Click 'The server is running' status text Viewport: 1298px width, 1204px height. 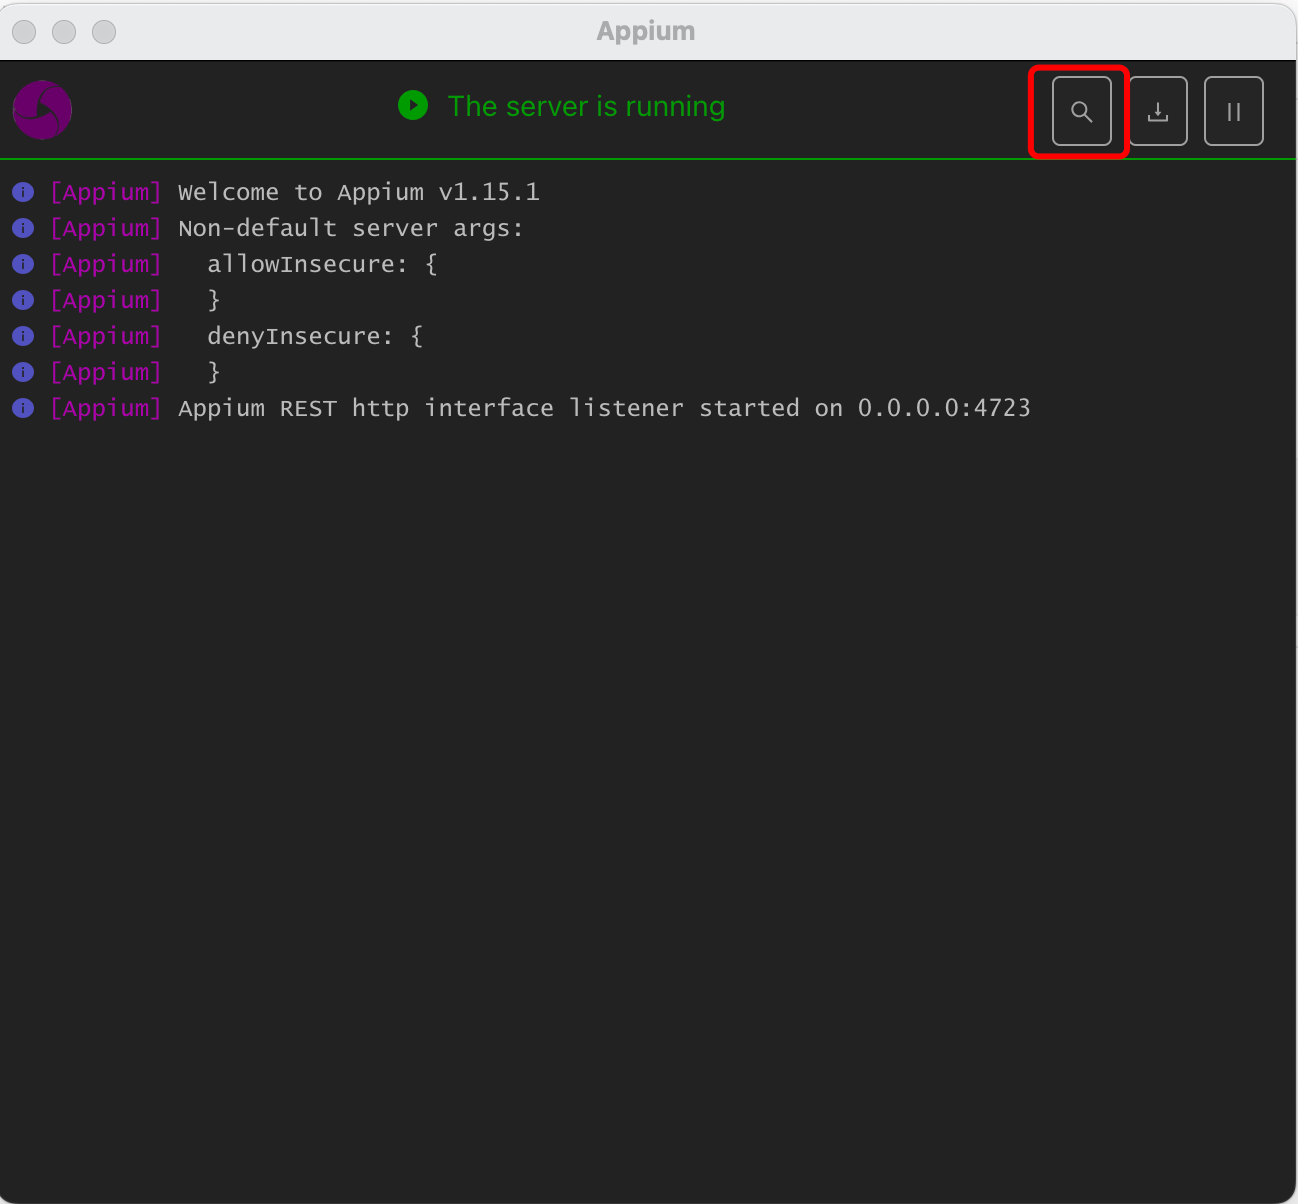586,106
